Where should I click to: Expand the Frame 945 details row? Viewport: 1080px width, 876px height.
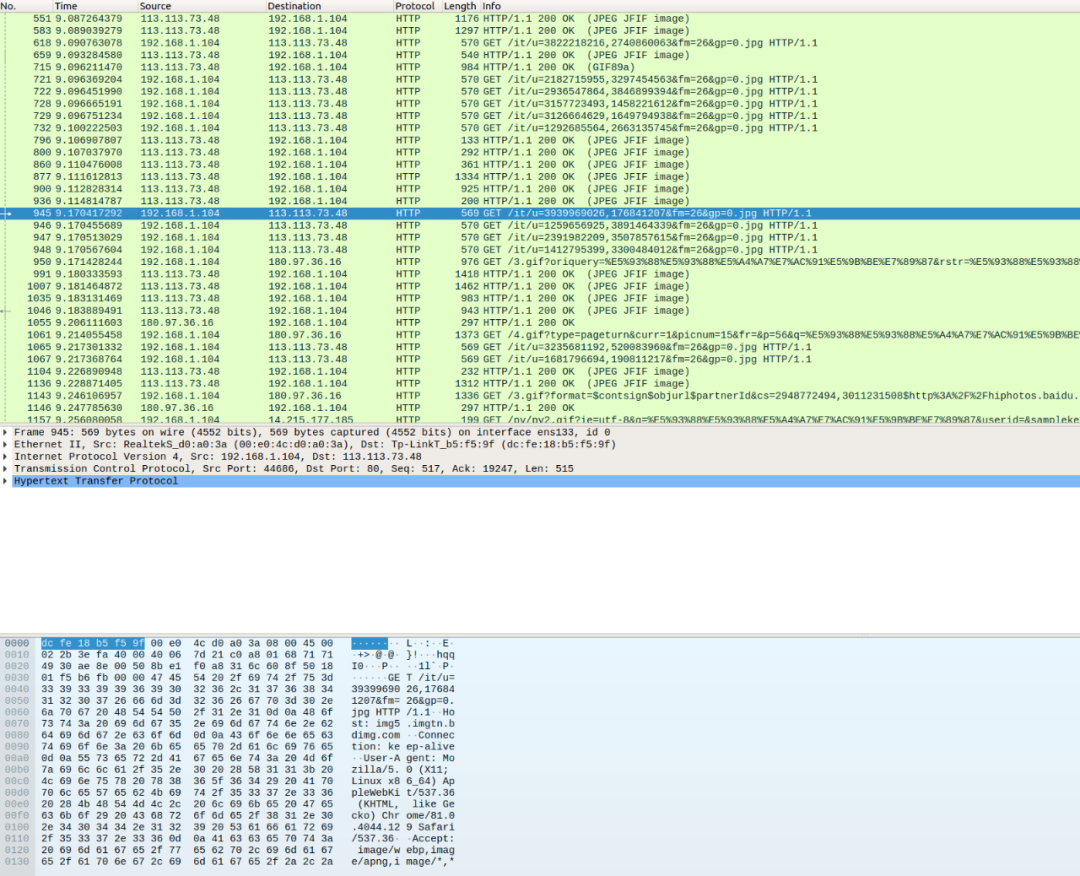(x=5, y=432)
